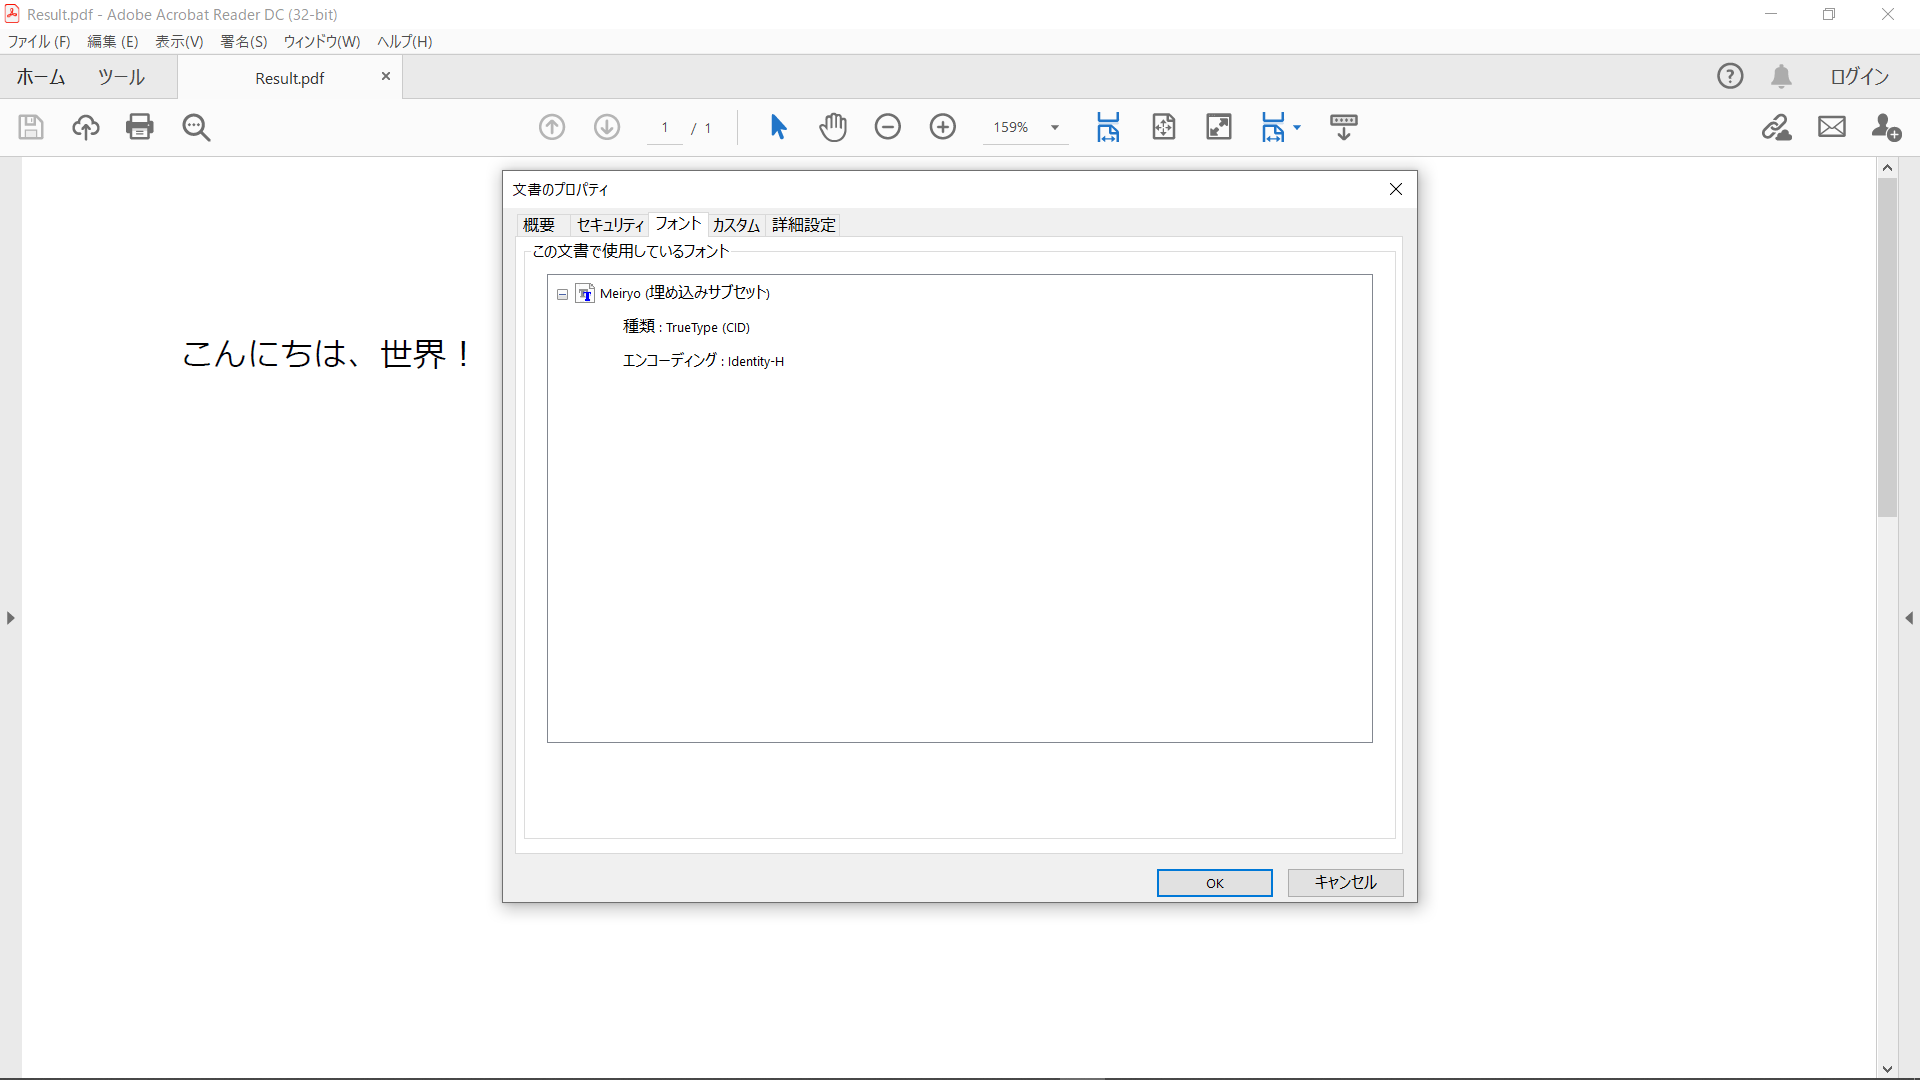Open the 編集 (E) menu
This screenshot has width=1920, height=1080.
(x=113, y=41)
